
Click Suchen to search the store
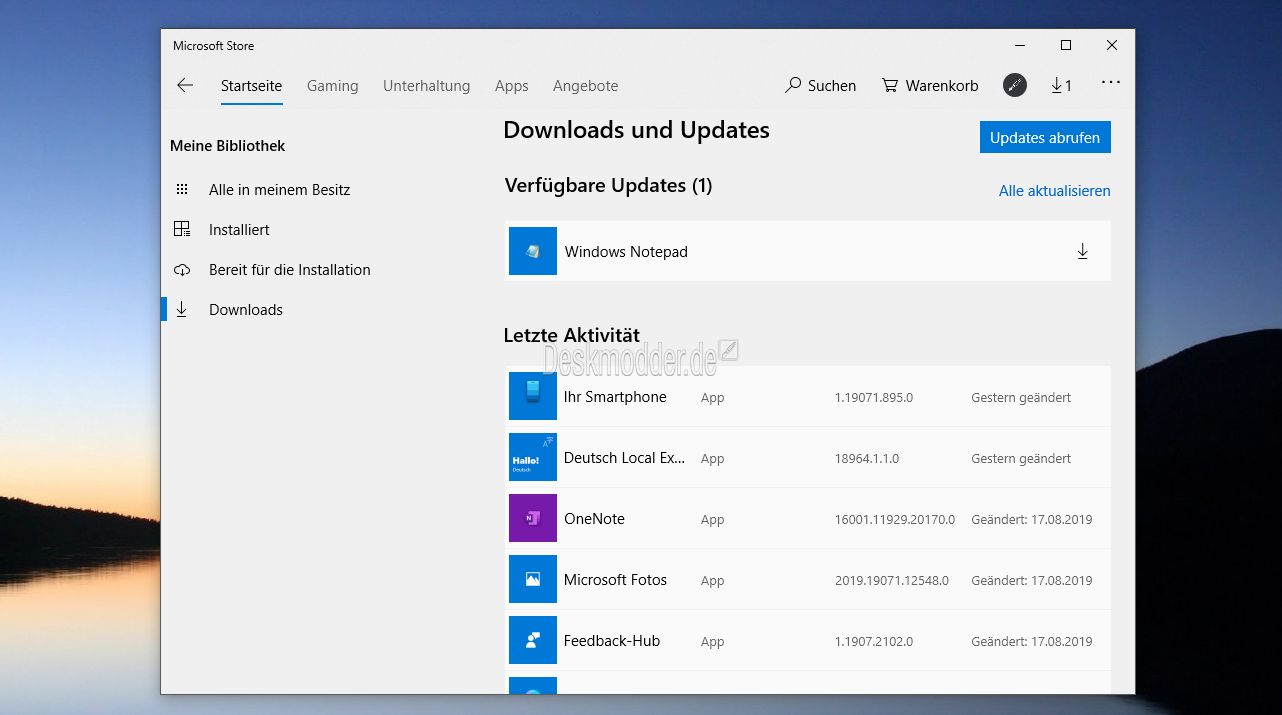click(820, 86)
